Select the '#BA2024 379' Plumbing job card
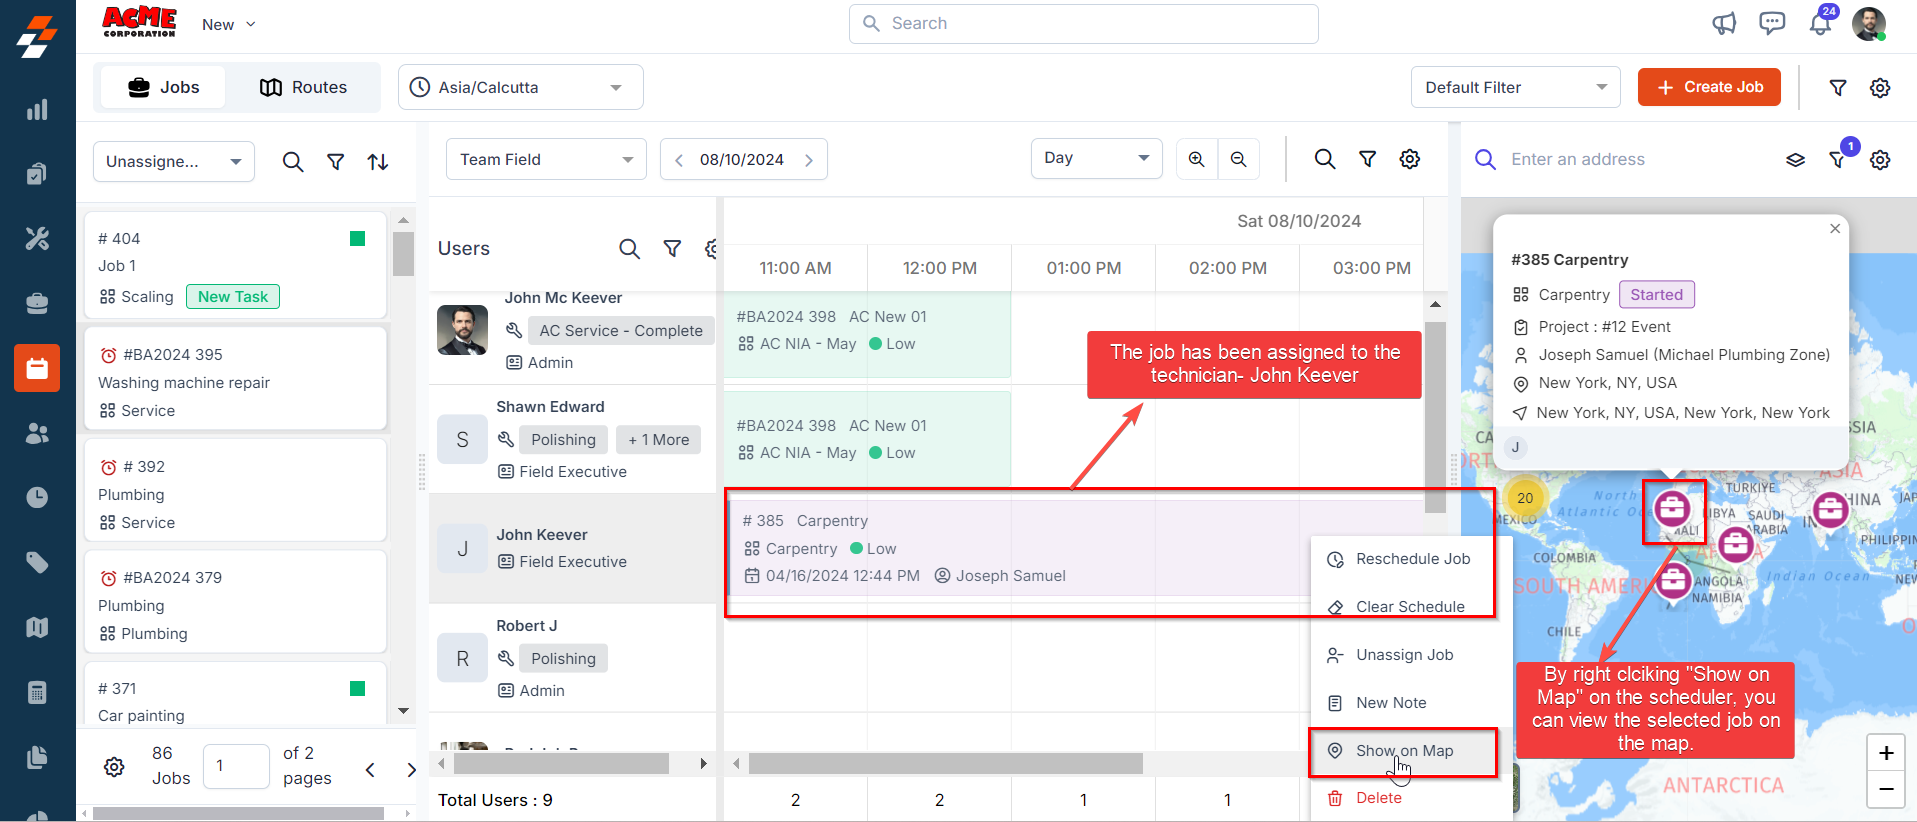 tap(236, 602)
